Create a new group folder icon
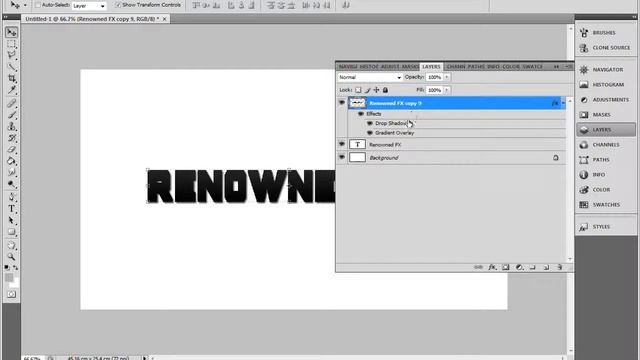Image resolution: width=640 pixels, height=360 pixels. (x=533, y=267)
